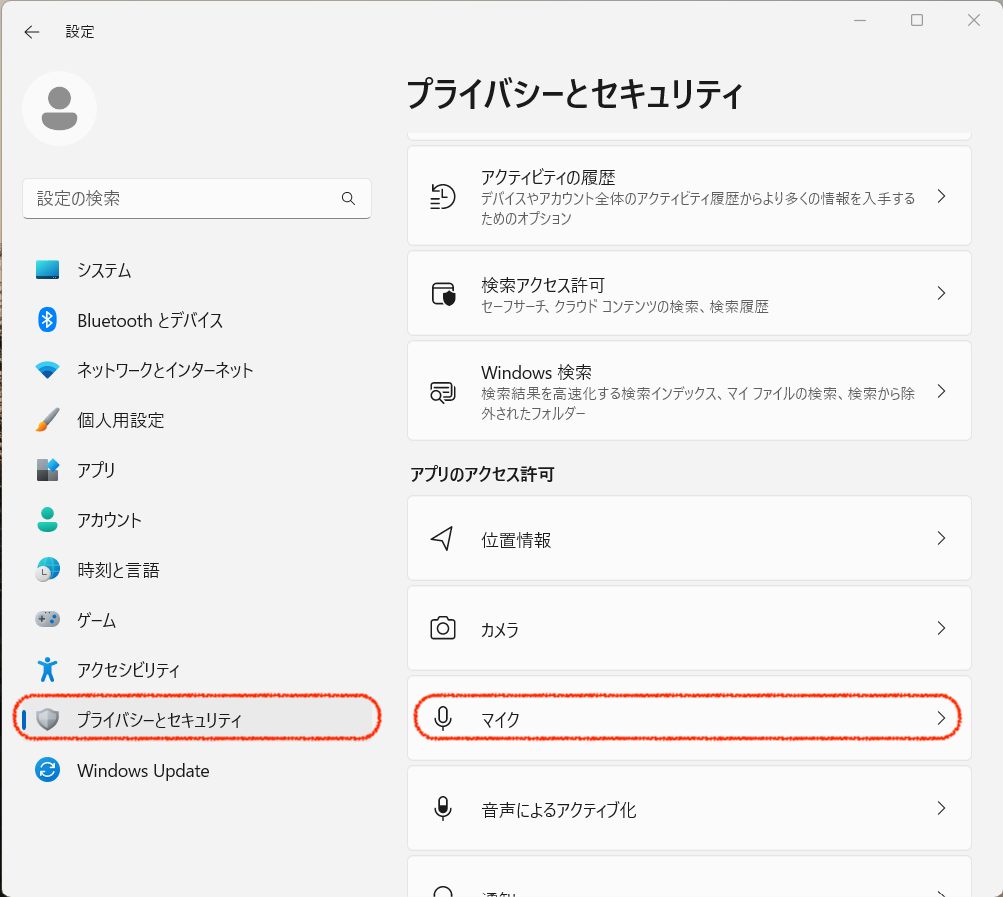Viewport: 1003px width, 897px height.
Task: Open the Windows 検索 card
Action: [690, 391]
